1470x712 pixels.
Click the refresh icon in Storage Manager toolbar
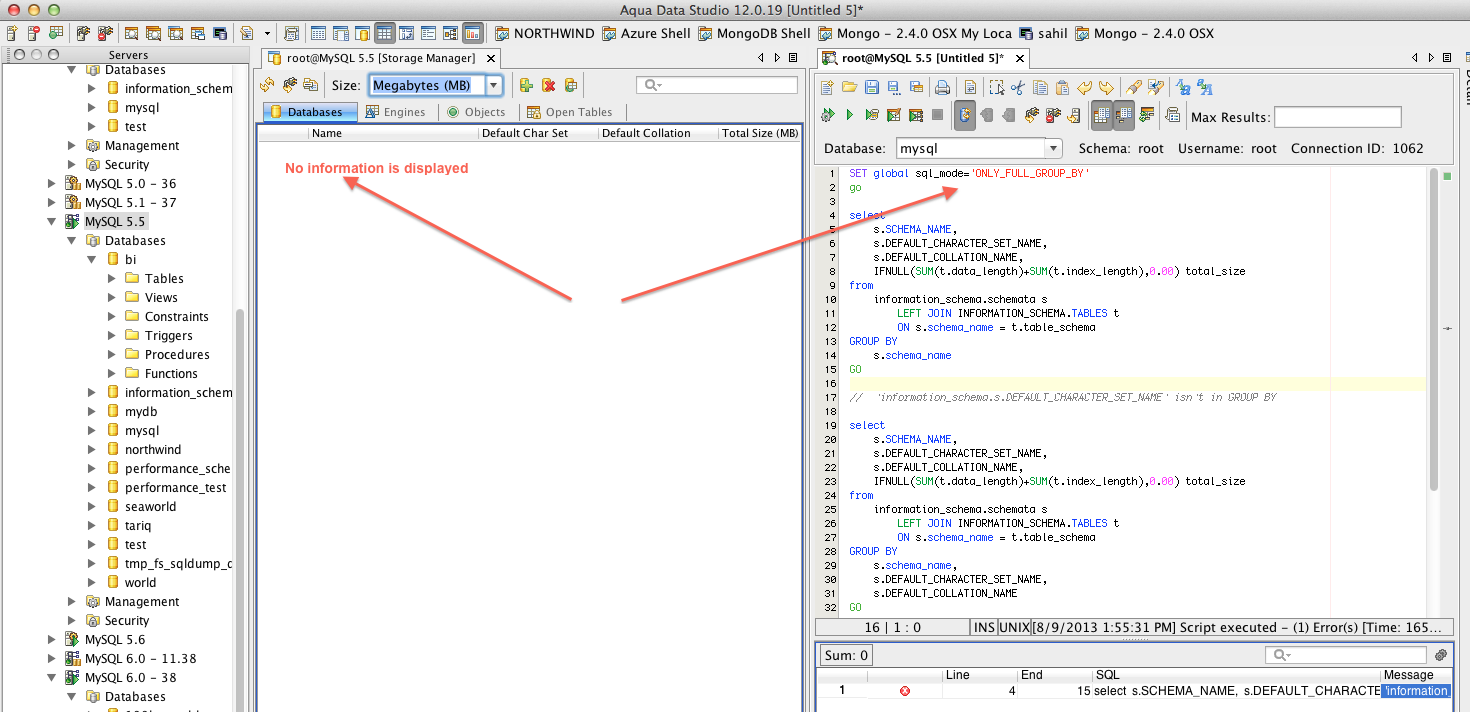pos(266,85)
